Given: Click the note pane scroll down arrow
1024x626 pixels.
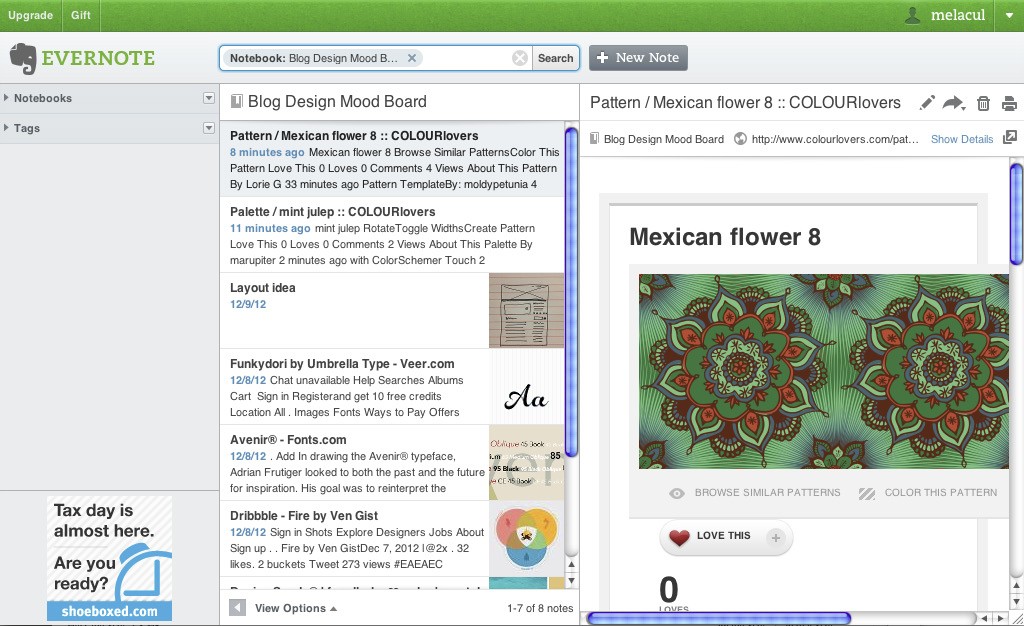Looking at the screenshot, I should click(x=1016, y=601).
